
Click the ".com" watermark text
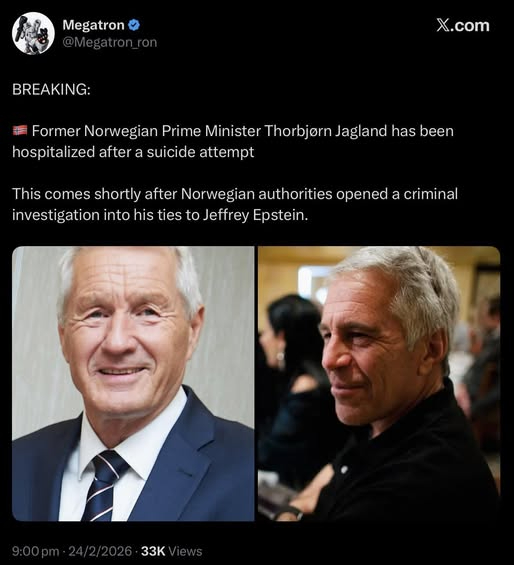[470, 25]
